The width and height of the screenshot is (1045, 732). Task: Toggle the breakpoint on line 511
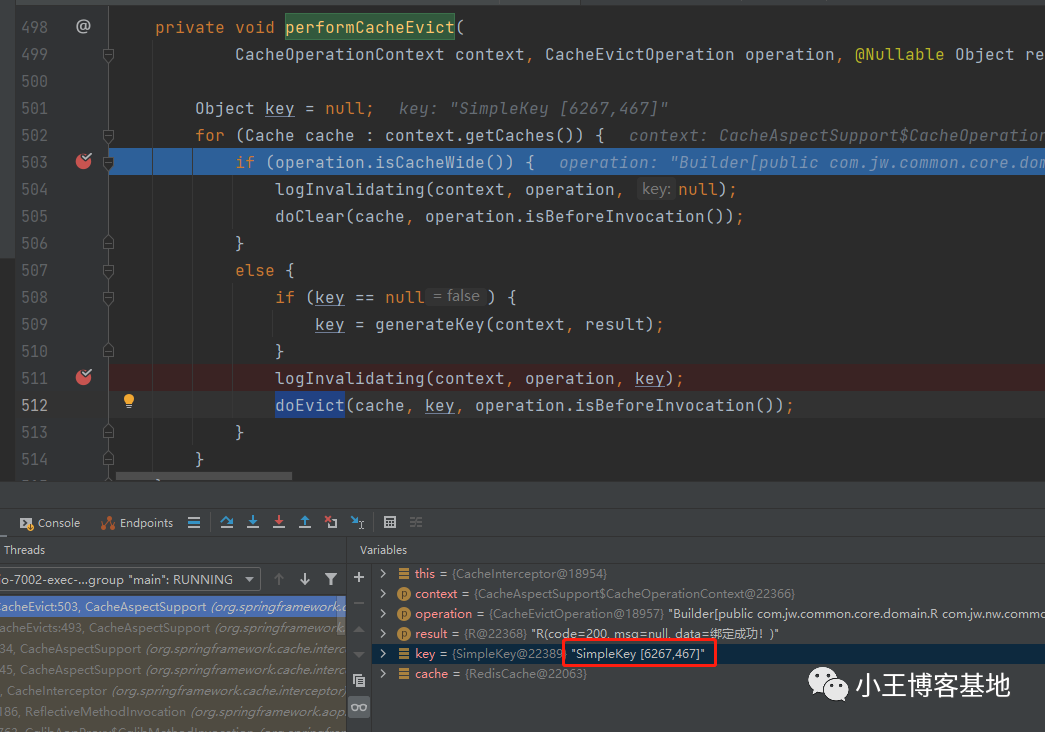(x=84, y=377)
